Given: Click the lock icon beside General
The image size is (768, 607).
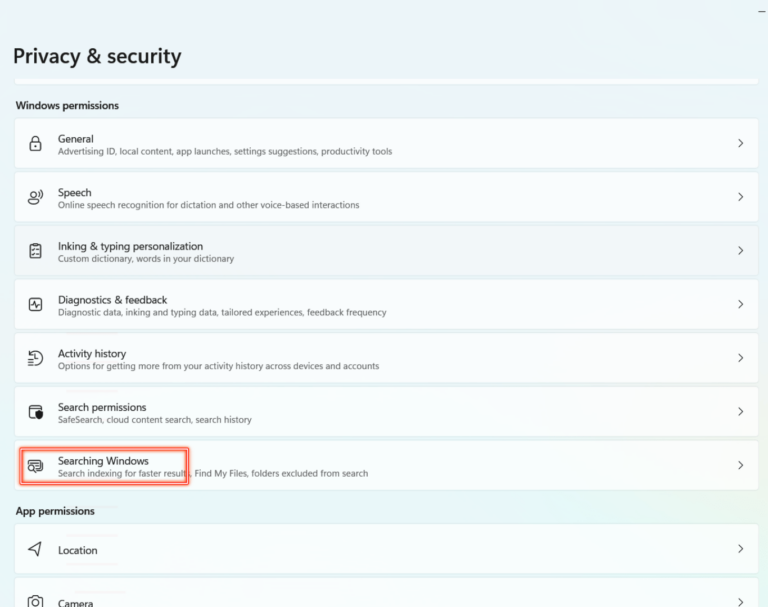Looking at the screenshot, I should point(36,144).
